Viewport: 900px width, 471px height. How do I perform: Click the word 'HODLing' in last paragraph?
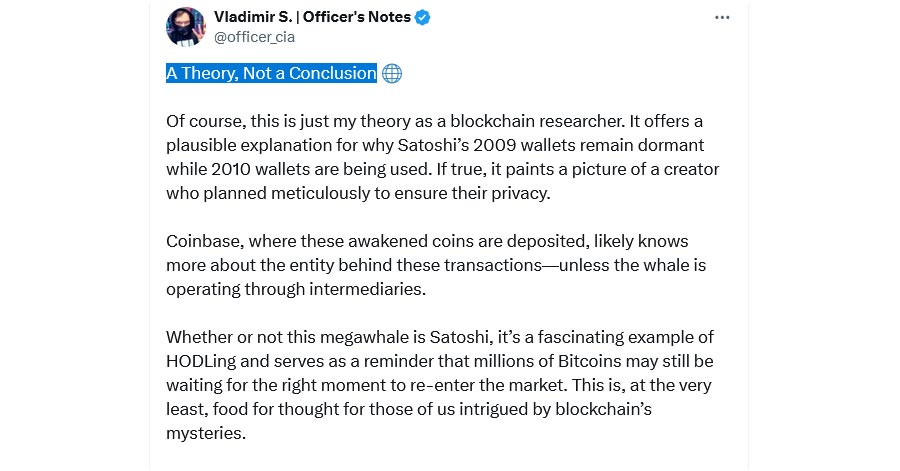(201, 361)
